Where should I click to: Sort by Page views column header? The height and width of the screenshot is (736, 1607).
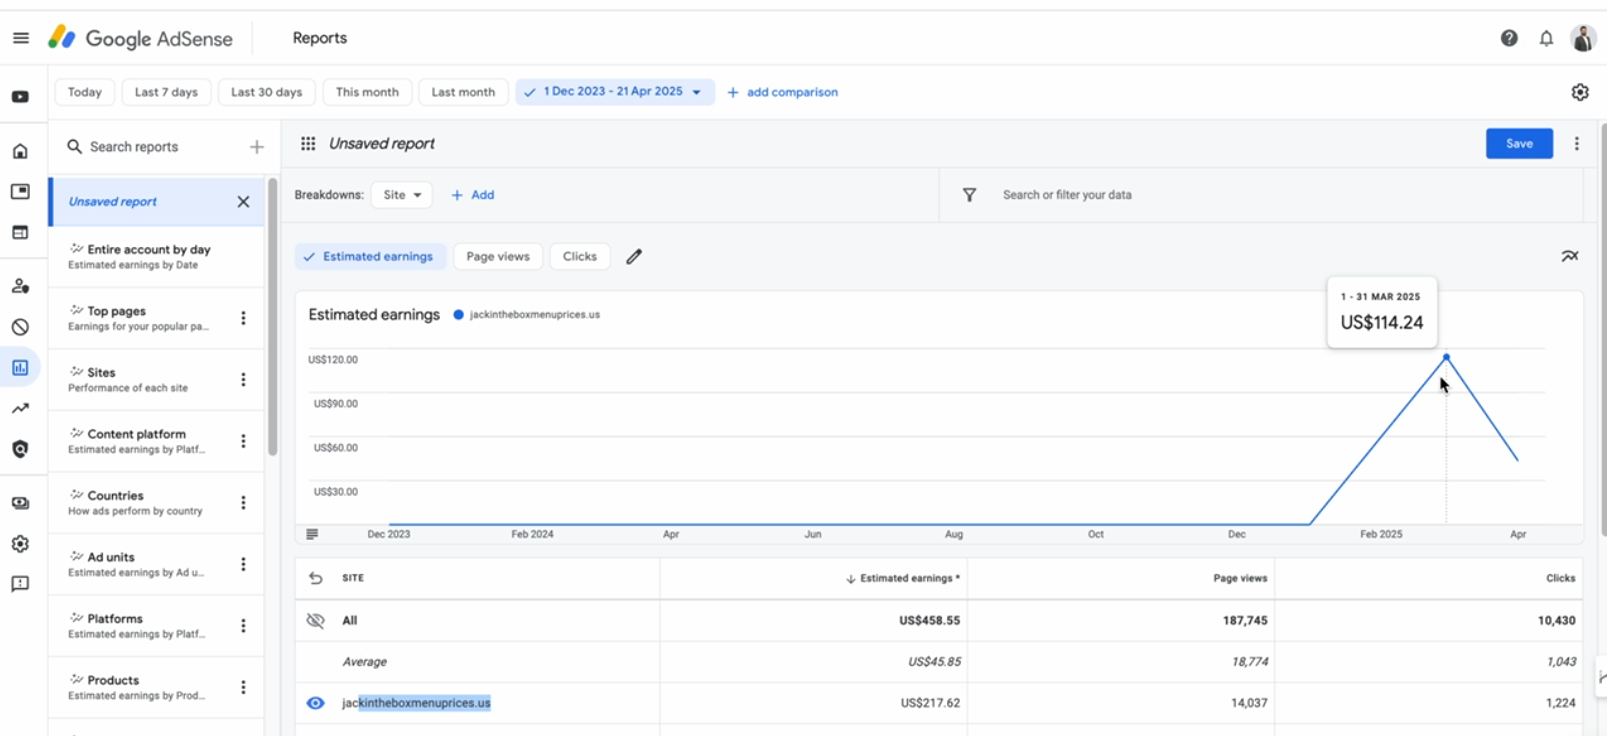[x=1240, y=578]
